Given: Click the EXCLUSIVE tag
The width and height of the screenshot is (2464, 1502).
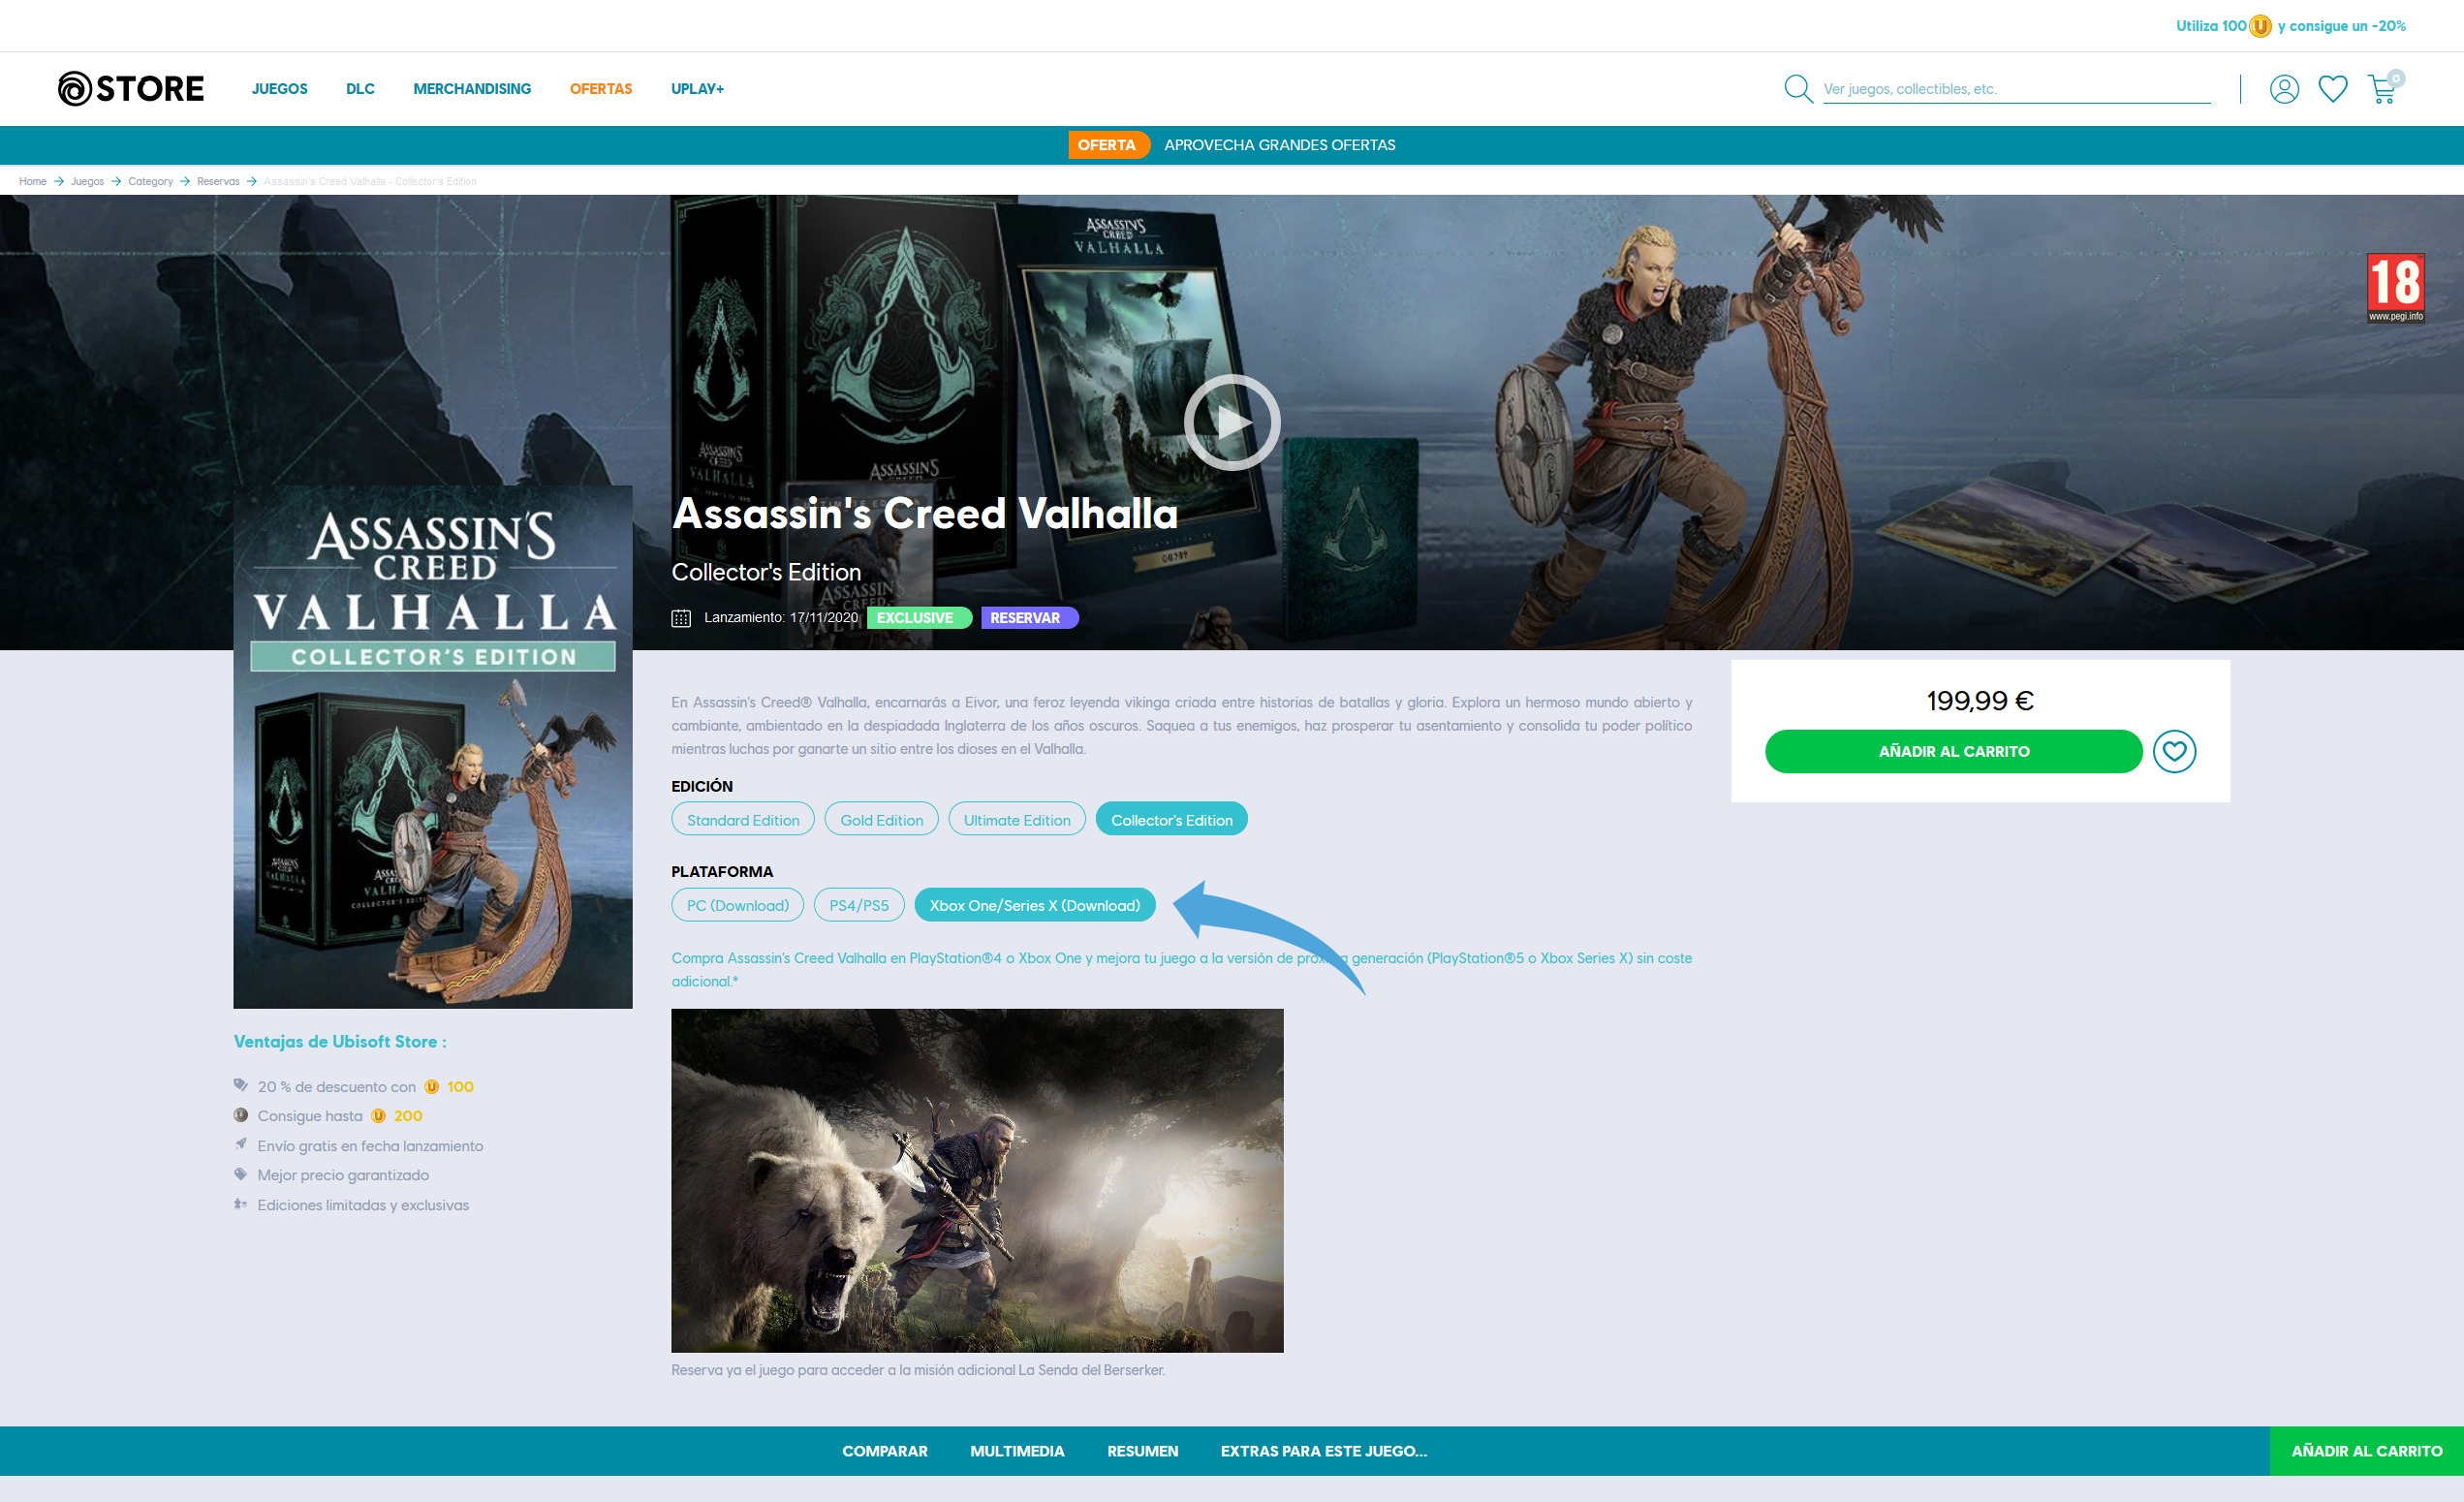Looking at the screenshot, I should [x=919, y=618].
